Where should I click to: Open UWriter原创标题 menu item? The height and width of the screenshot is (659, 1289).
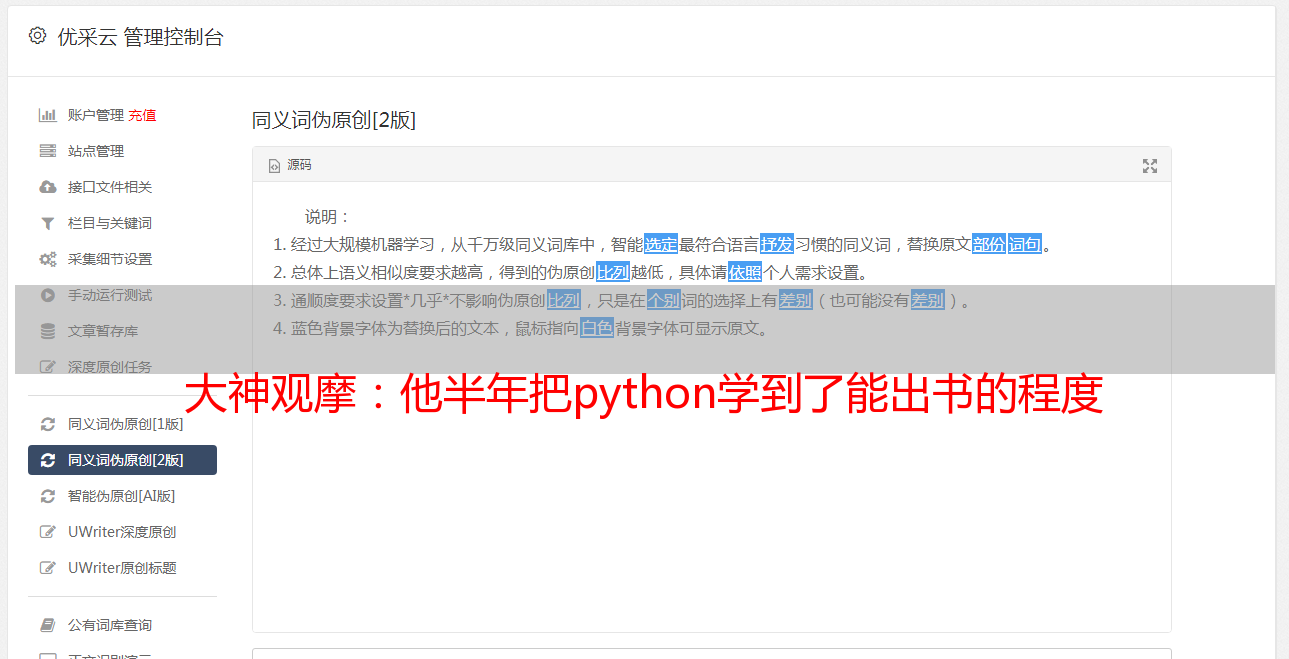pyautogui.click(x=122, y=568)
